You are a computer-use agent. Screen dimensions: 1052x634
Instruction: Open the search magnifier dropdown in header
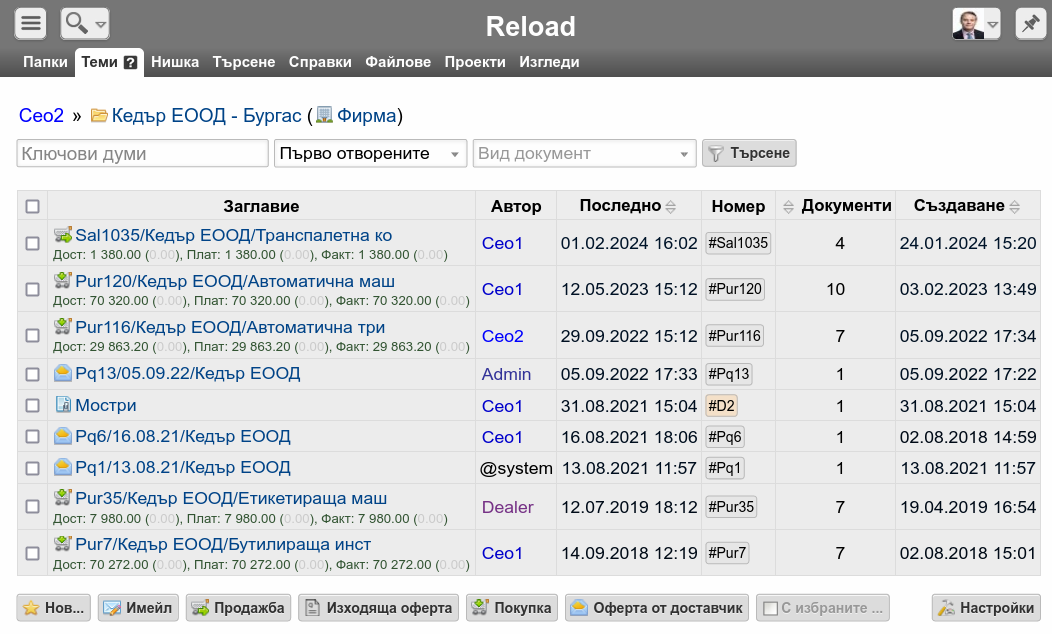[x=85, y=23]
